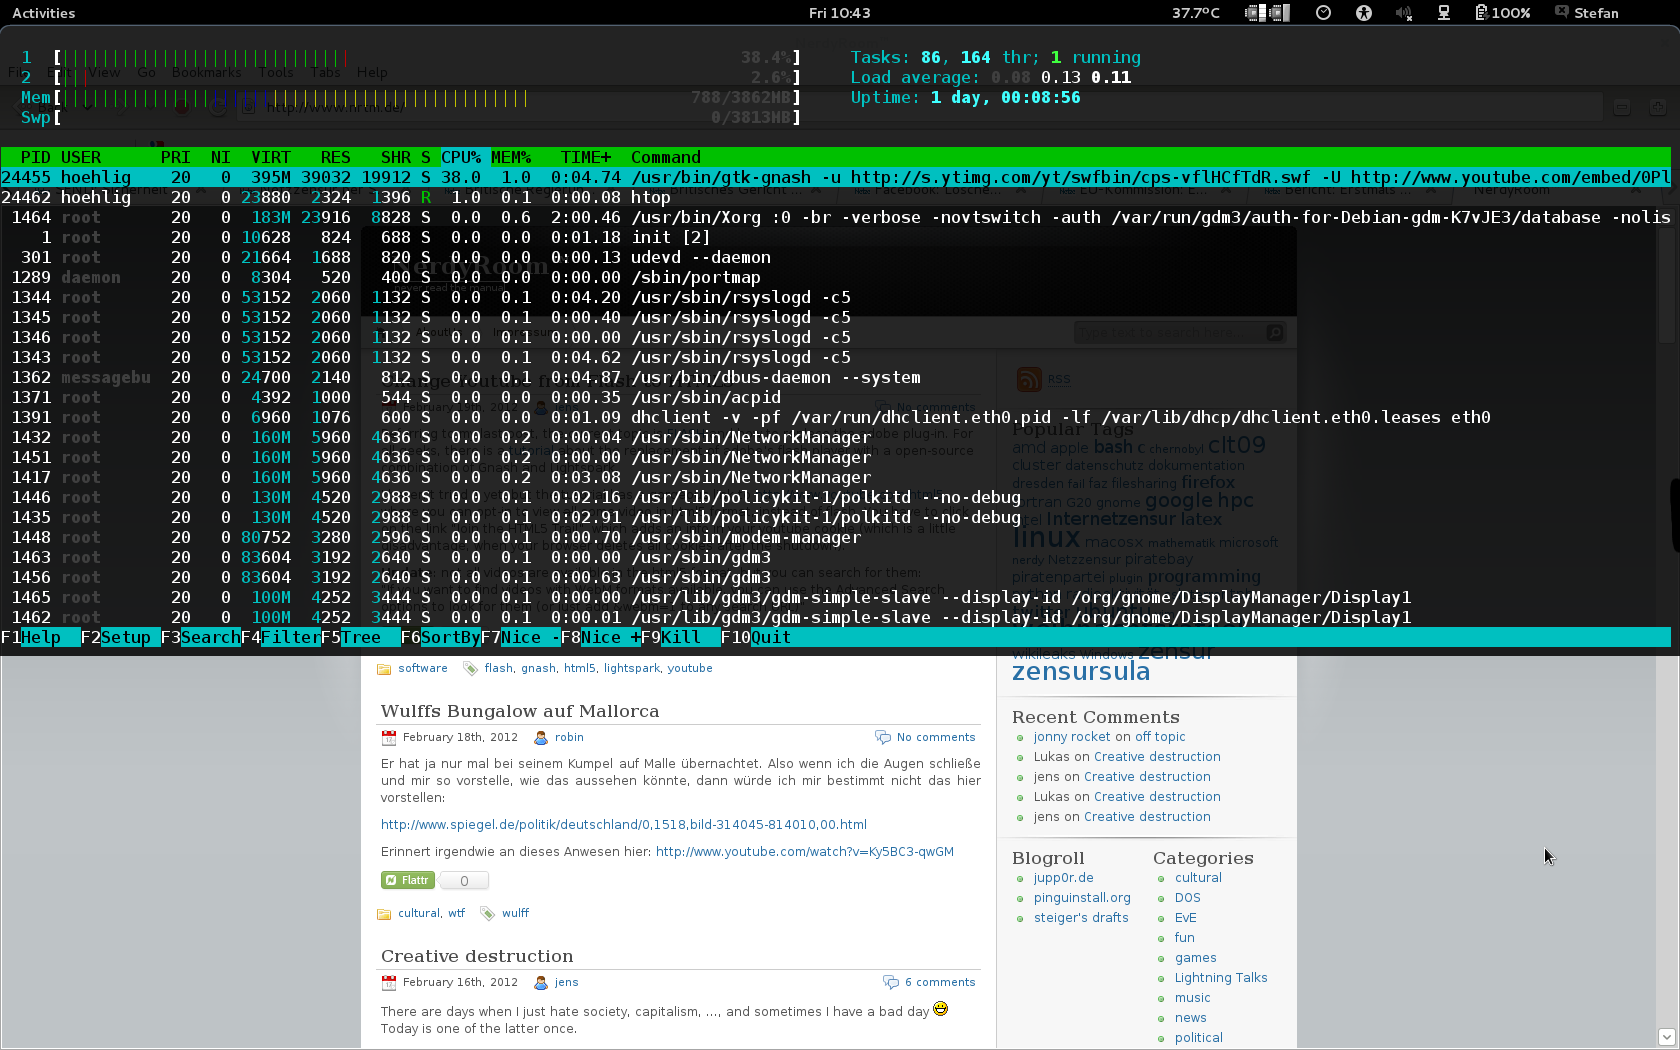
Task: Click the clock showing Fri 10:43
Action: click(839, 13)
